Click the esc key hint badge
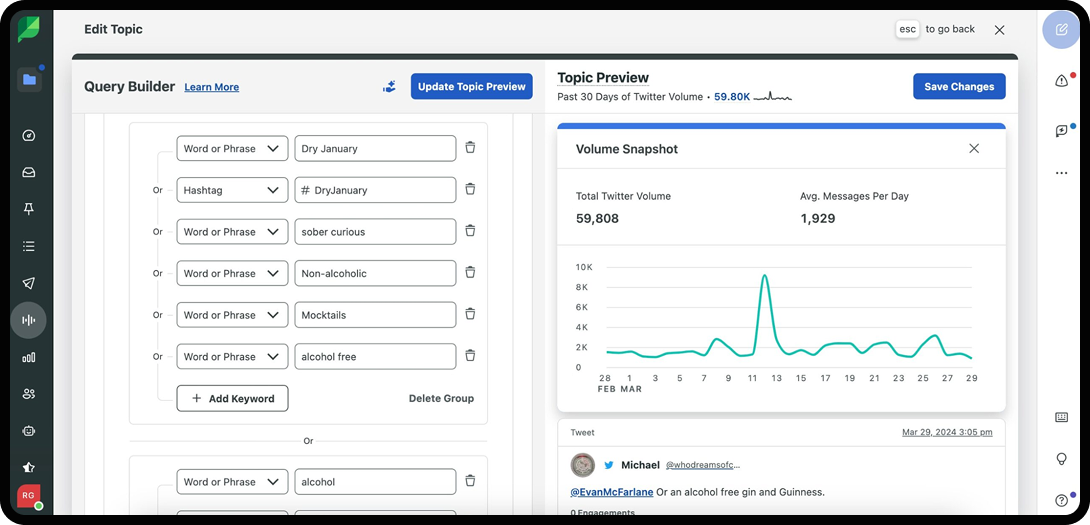Viewport: 1090px width, 525px height. pos(908,29)
